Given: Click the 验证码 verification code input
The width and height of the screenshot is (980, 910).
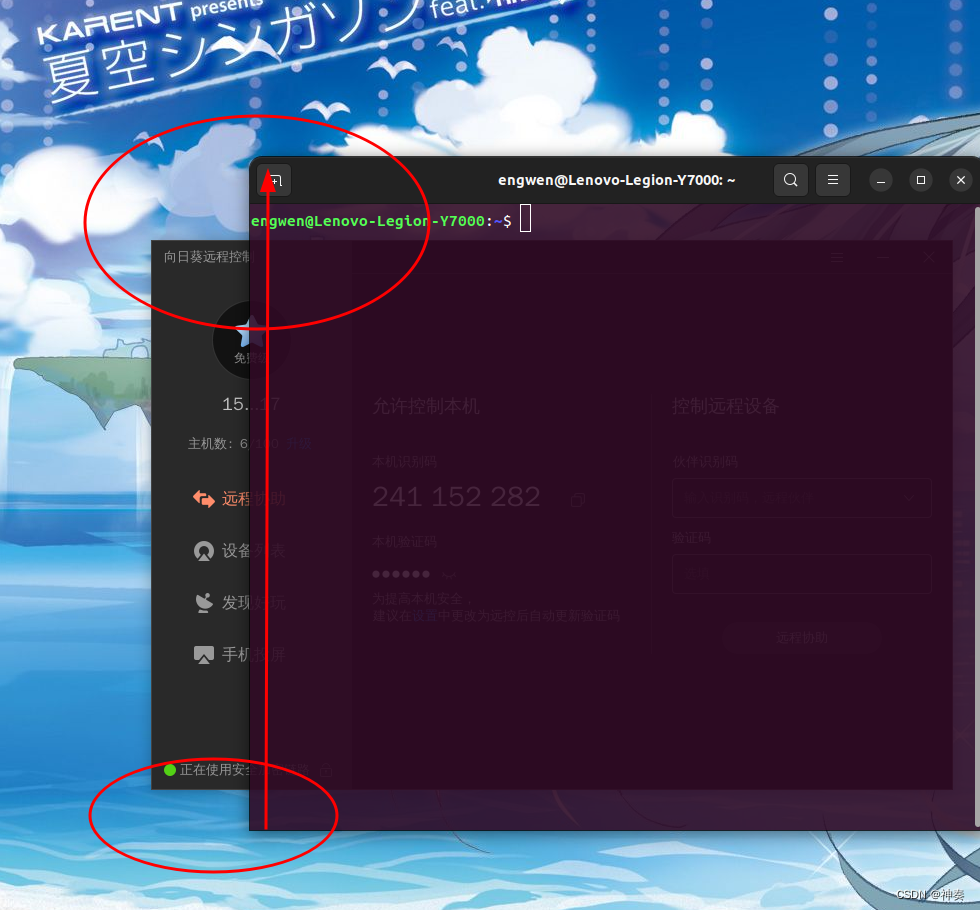Looking at the screenshot, I should (802, 574).
